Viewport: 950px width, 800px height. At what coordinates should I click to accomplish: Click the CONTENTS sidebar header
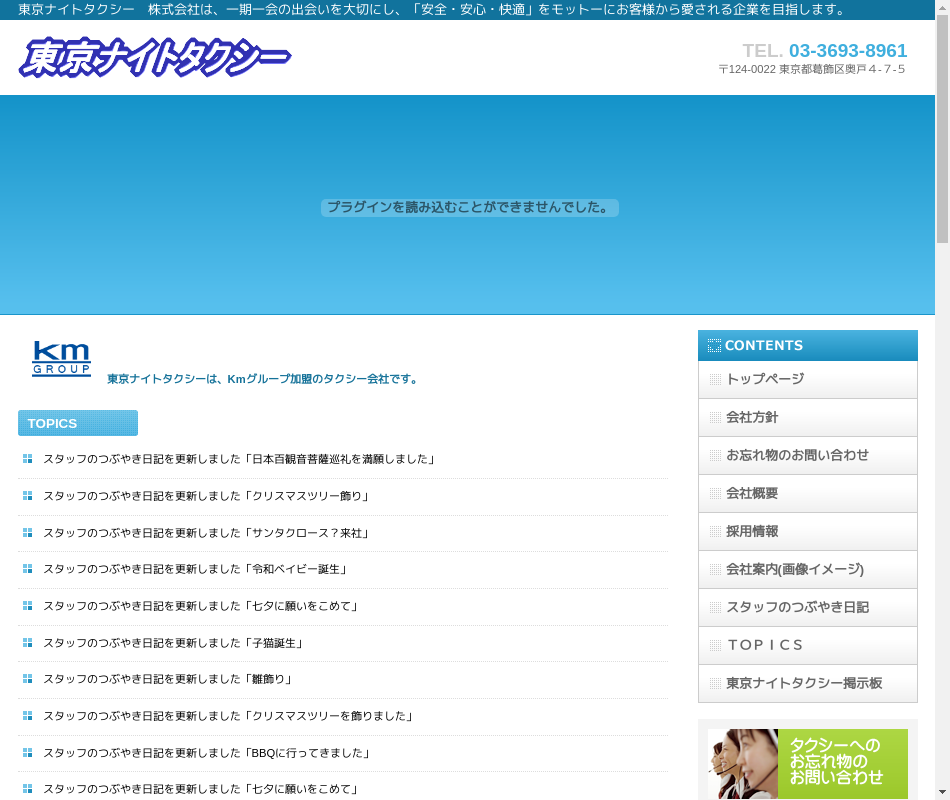pos(808,345)
